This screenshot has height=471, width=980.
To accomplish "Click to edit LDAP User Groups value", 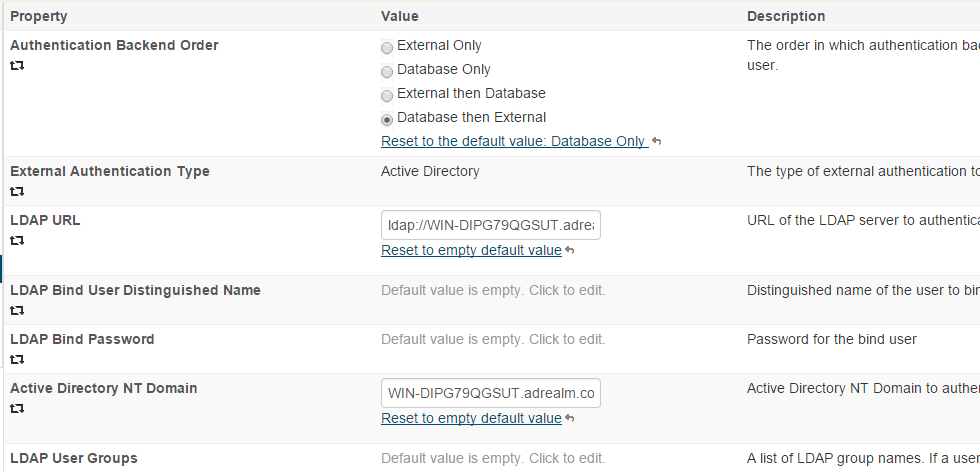I will pyautogui.click(x=493, y=458).
